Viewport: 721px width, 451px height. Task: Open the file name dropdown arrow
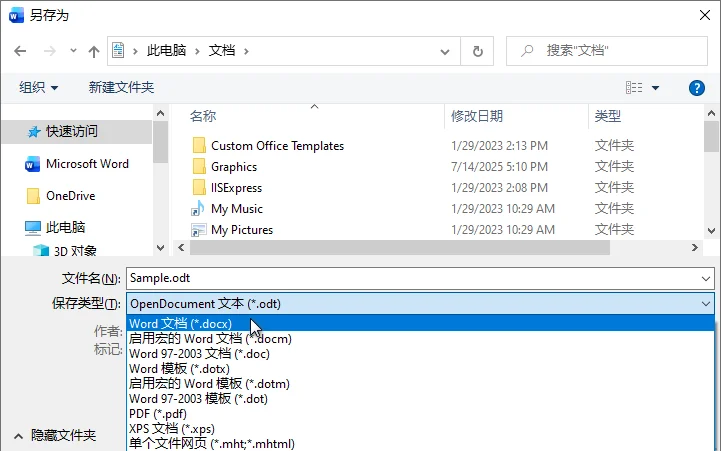pos(706,279)
